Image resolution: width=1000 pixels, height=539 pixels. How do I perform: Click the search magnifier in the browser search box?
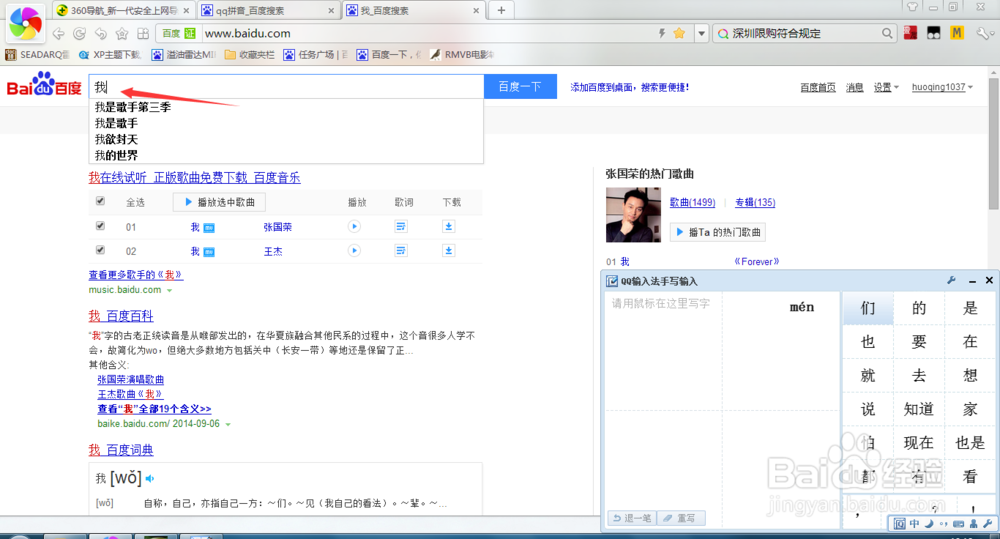(x=887, y=33)
